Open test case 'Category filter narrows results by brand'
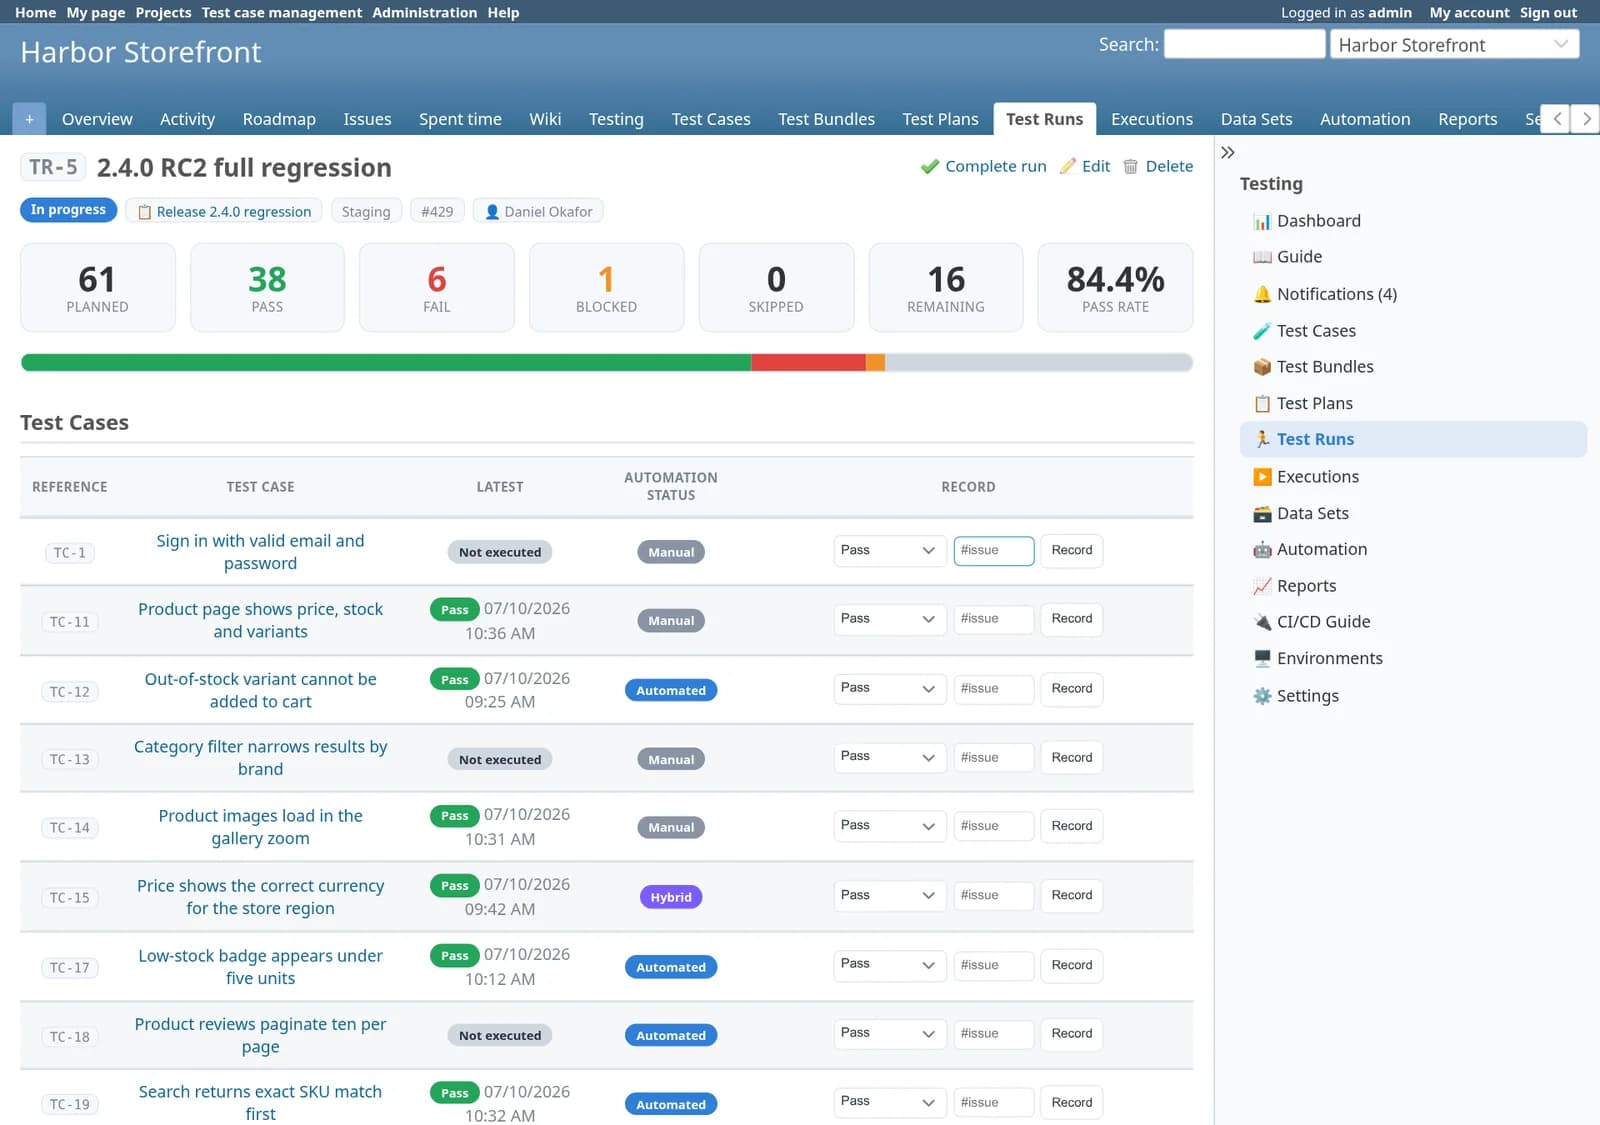The image size is (1600, 1125). 260,758
